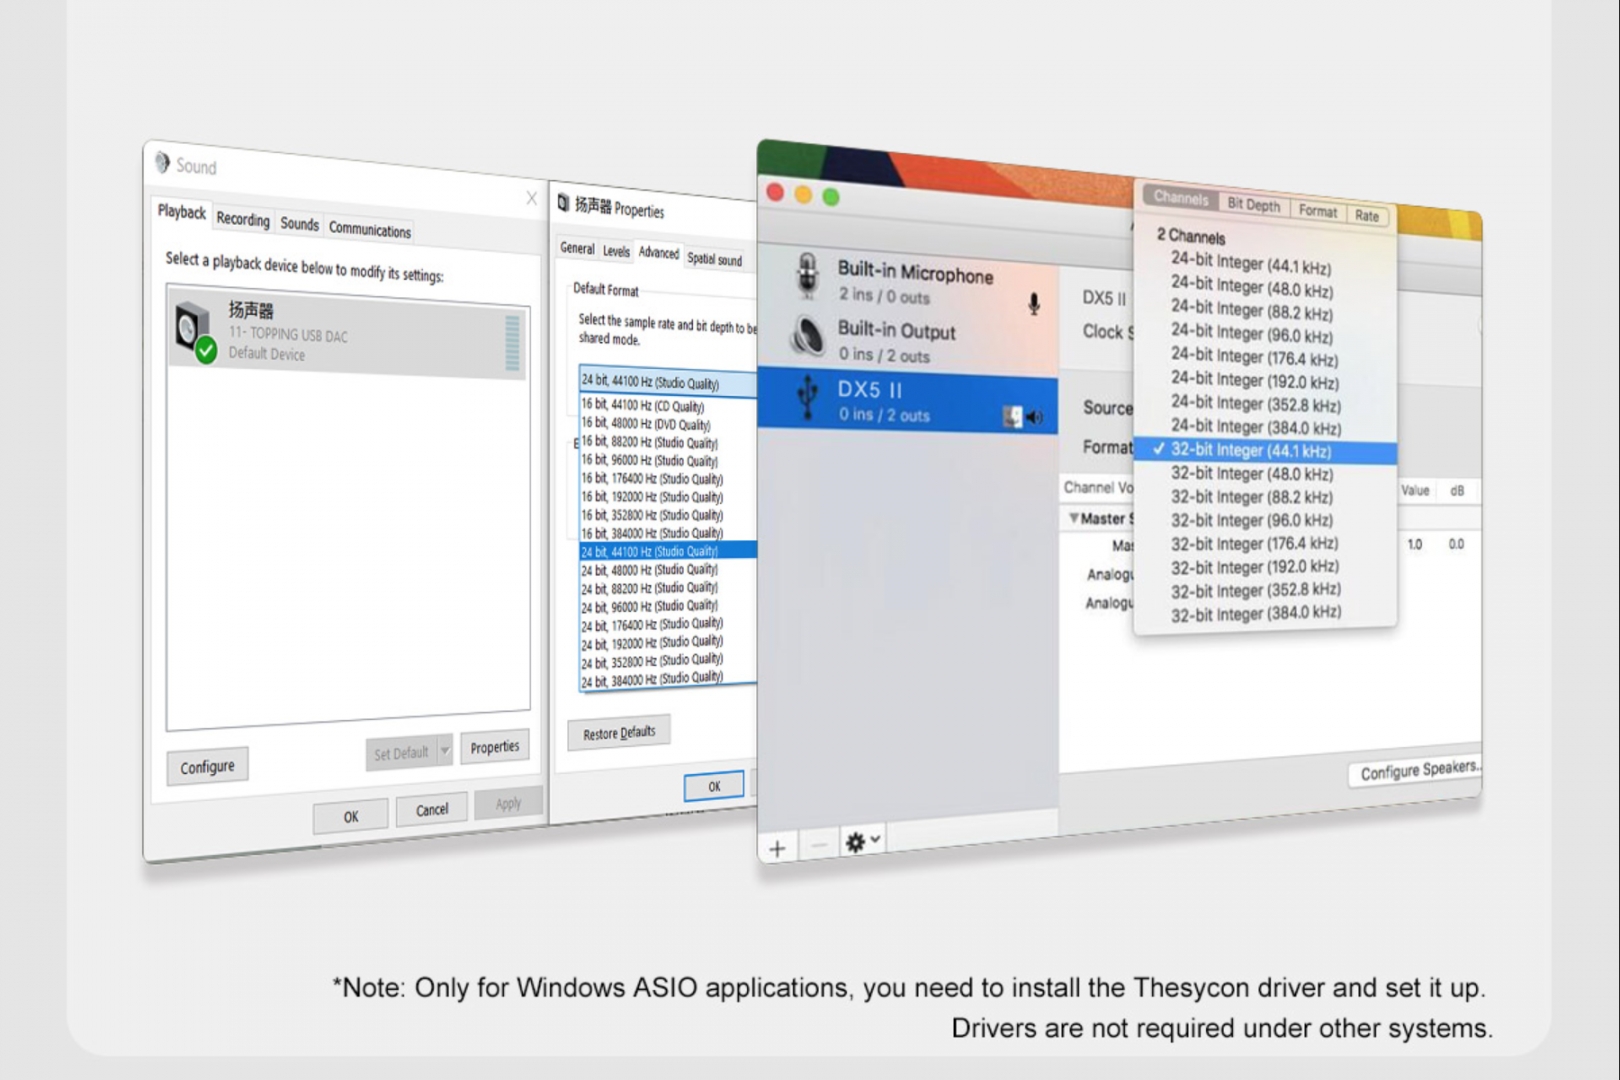Click Cancel in the Sound dialog

point(432,809)
